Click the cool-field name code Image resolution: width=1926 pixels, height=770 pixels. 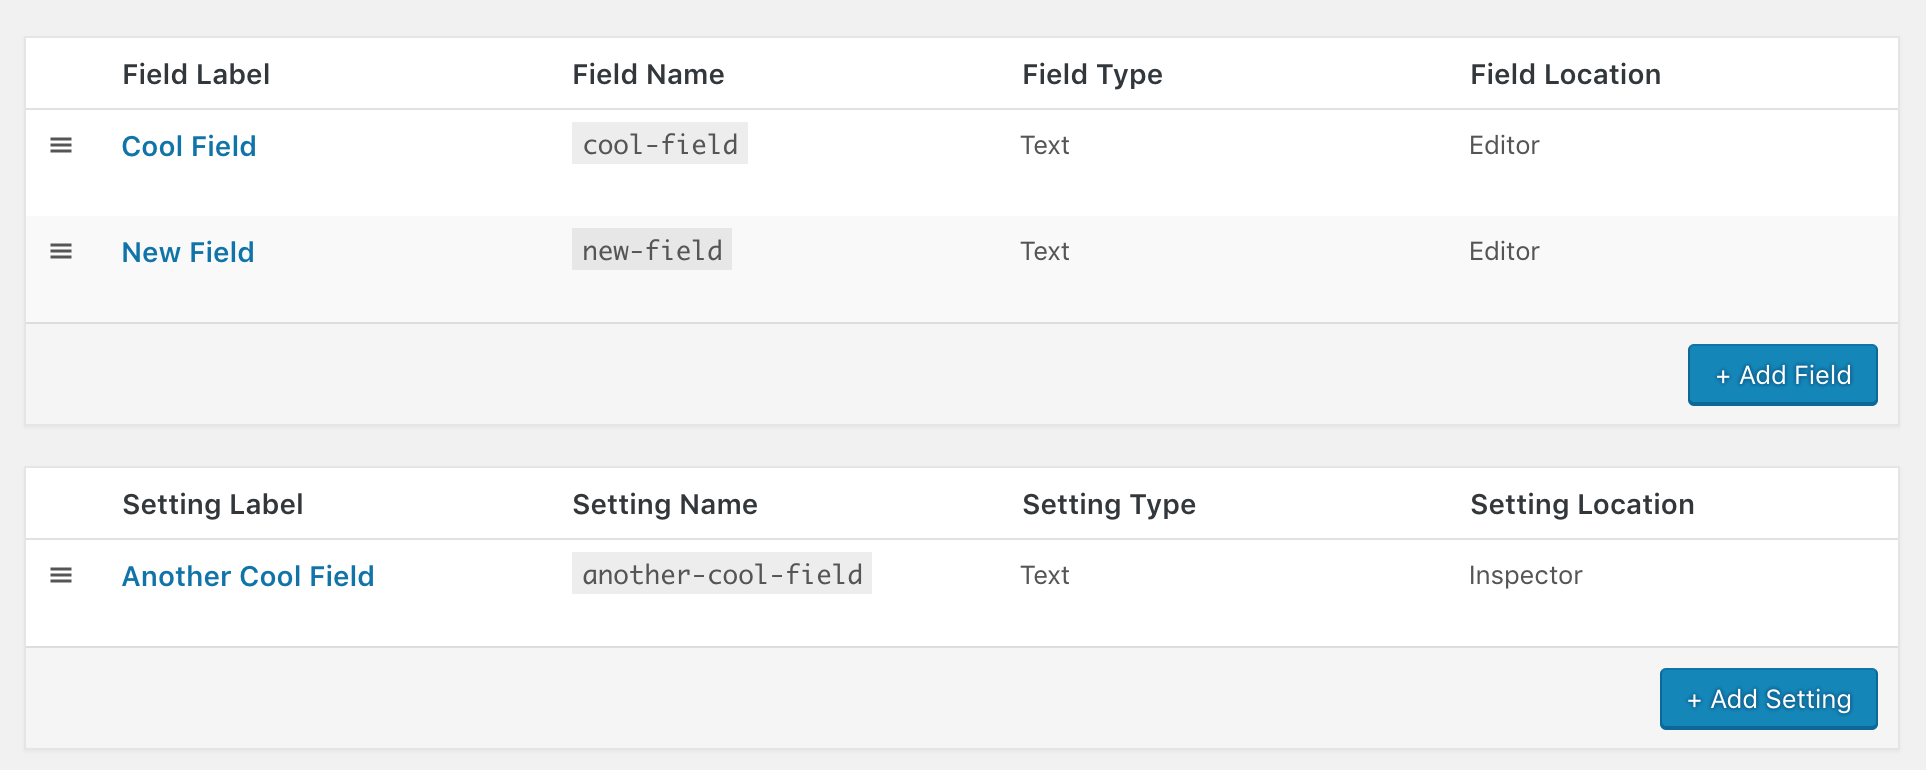(x=660, y=144)
